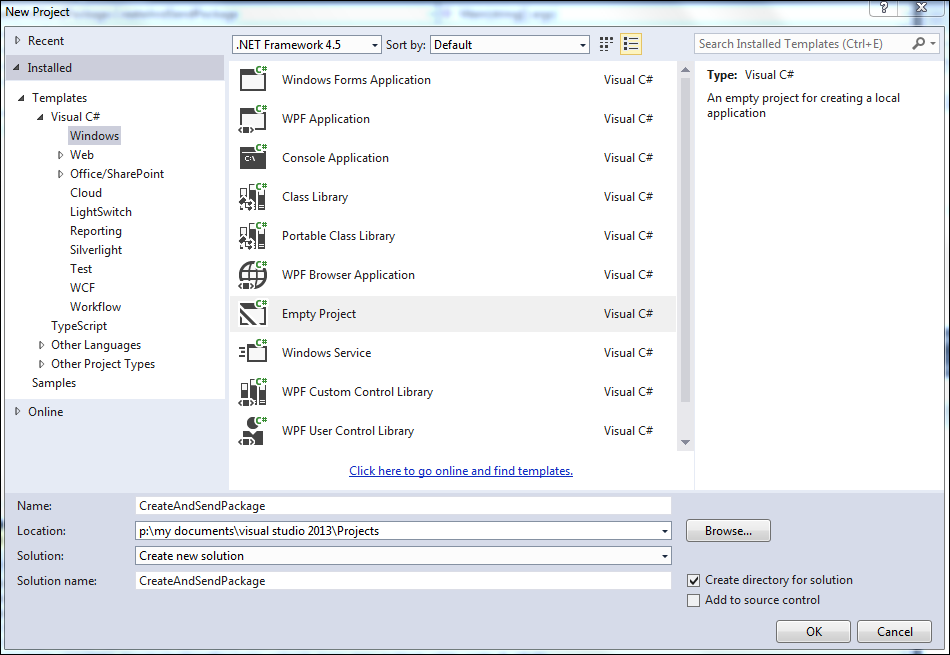Image resolution: width=950 pixels, height=655 pixels.
Task: Click the template list scroll down arrow
Action: click(685, 442)
